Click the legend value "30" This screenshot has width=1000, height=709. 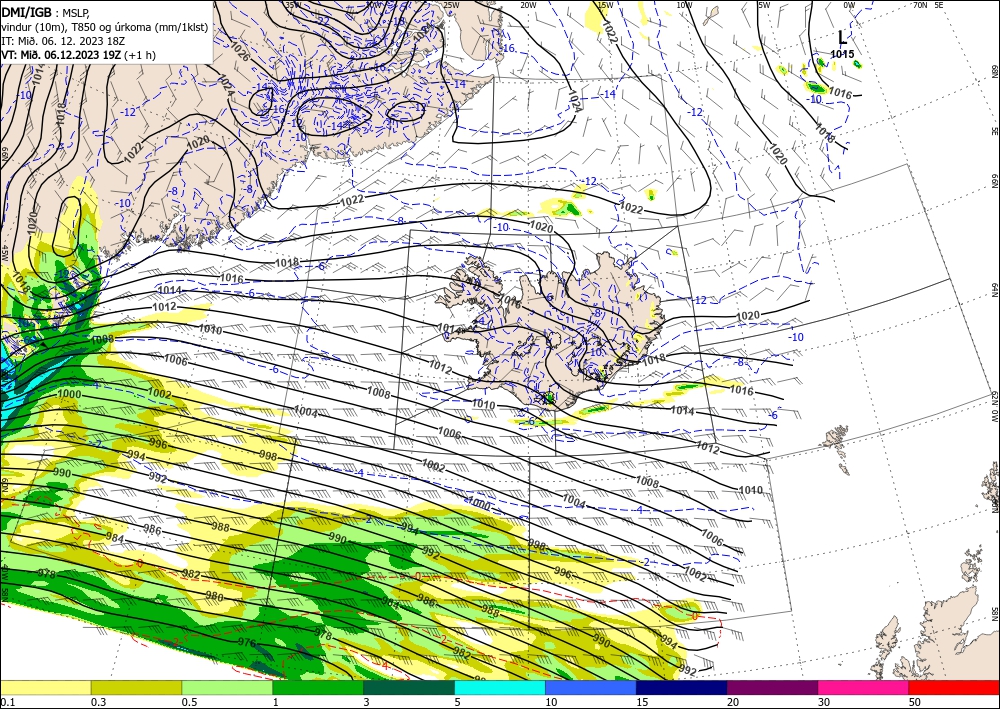823,702
